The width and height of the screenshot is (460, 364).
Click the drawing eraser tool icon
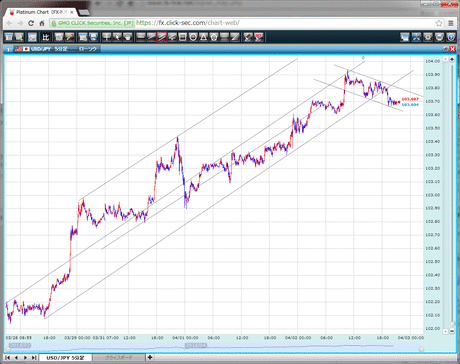click(248, 37)
